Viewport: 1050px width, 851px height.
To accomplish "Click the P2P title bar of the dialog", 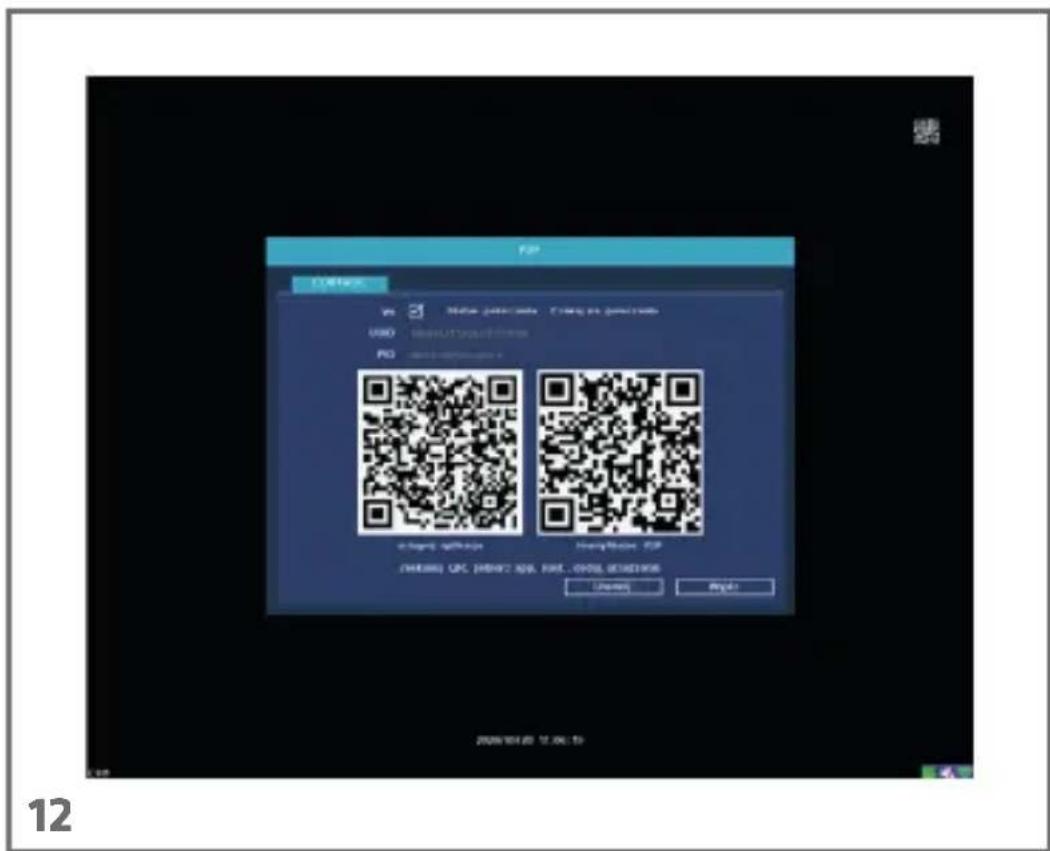I will [530, 250].
